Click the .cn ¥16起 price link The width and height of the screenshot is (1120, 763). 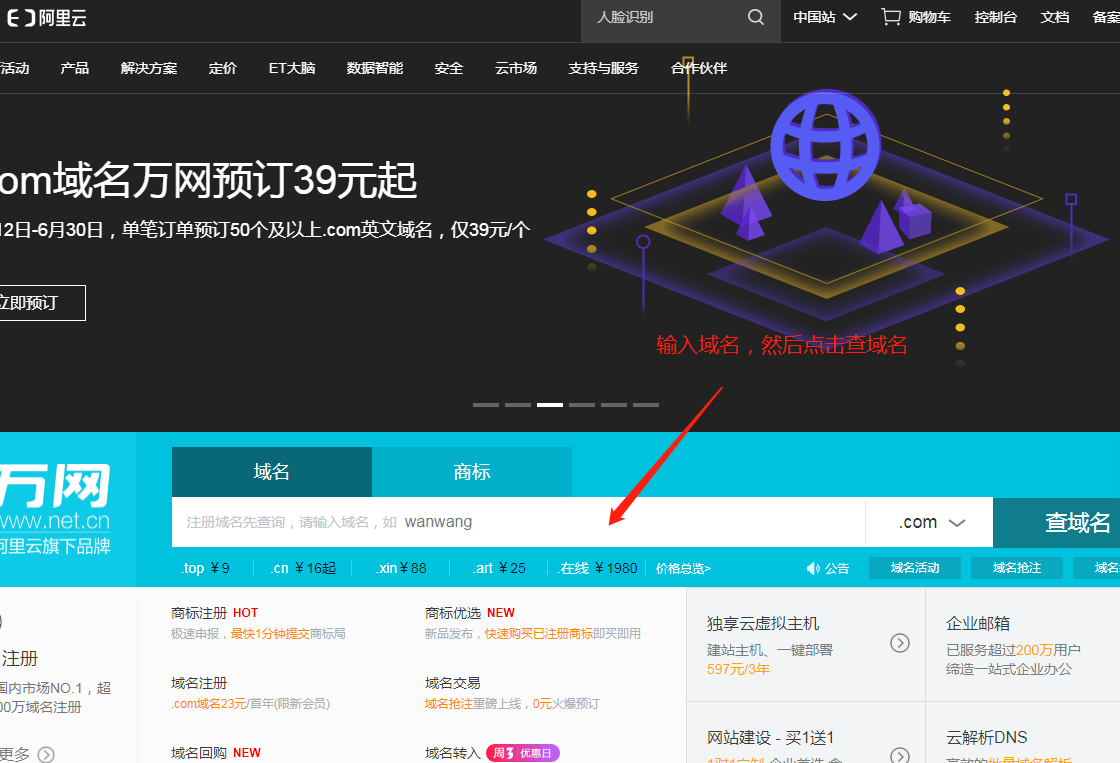(303, 569)
